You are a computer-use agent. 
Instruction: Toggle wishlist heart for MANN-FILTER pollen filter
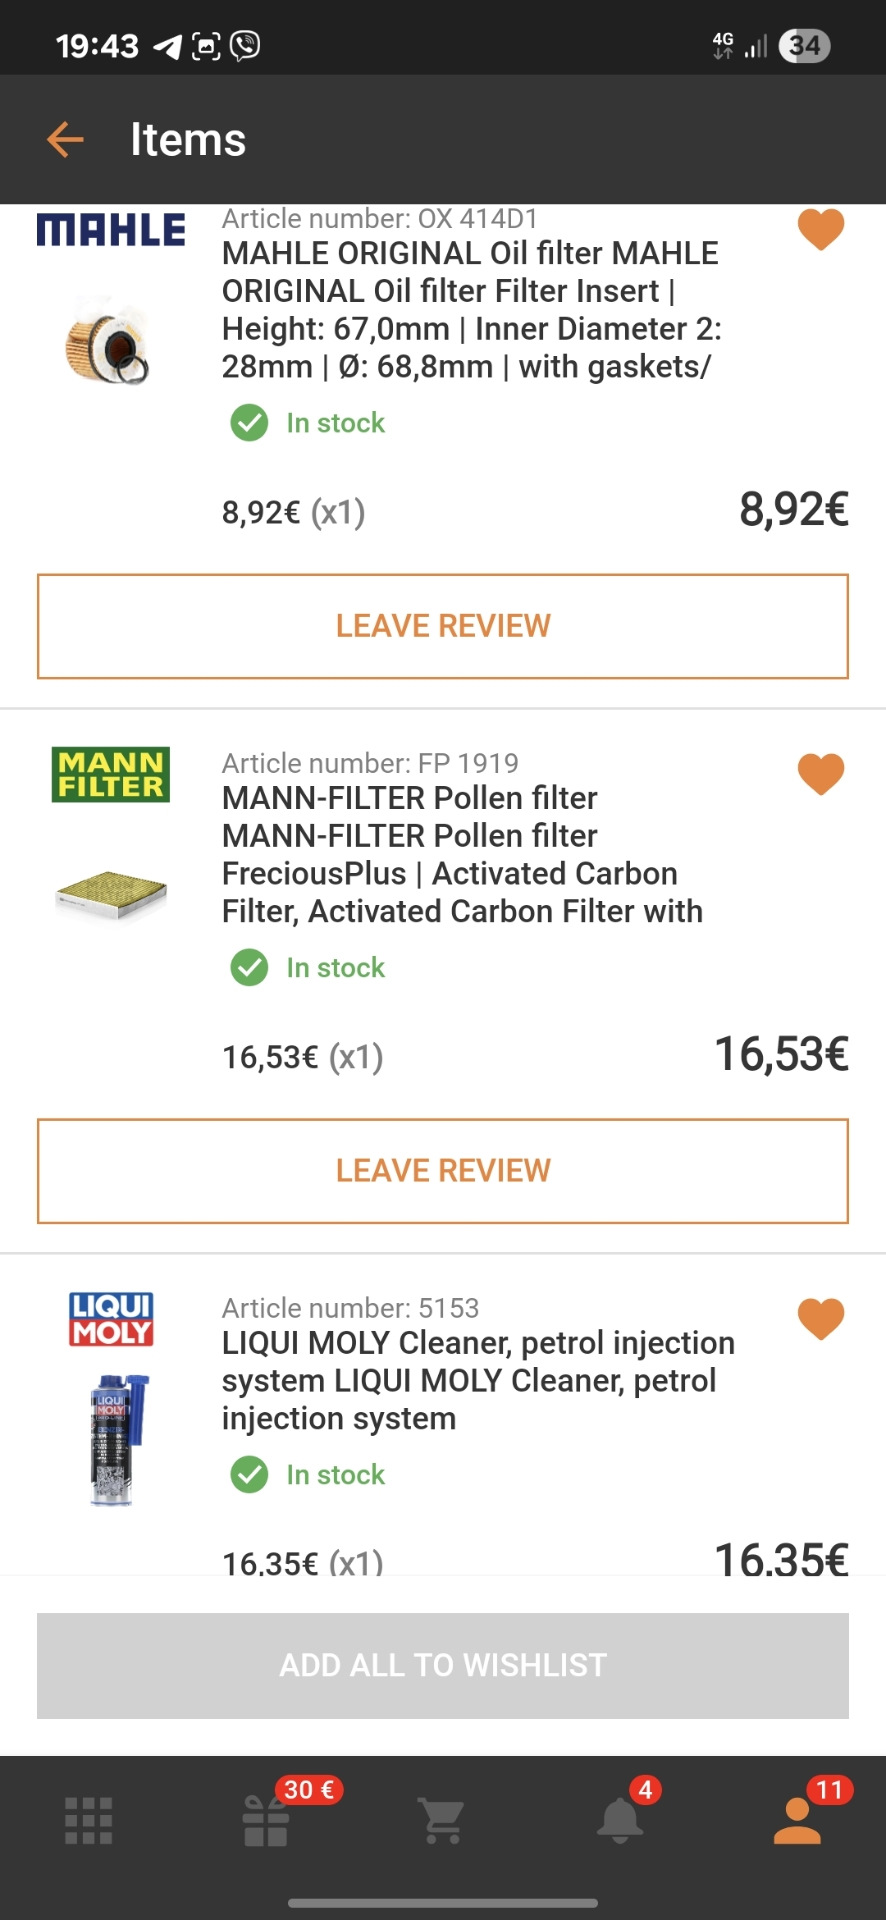[821, 774]
